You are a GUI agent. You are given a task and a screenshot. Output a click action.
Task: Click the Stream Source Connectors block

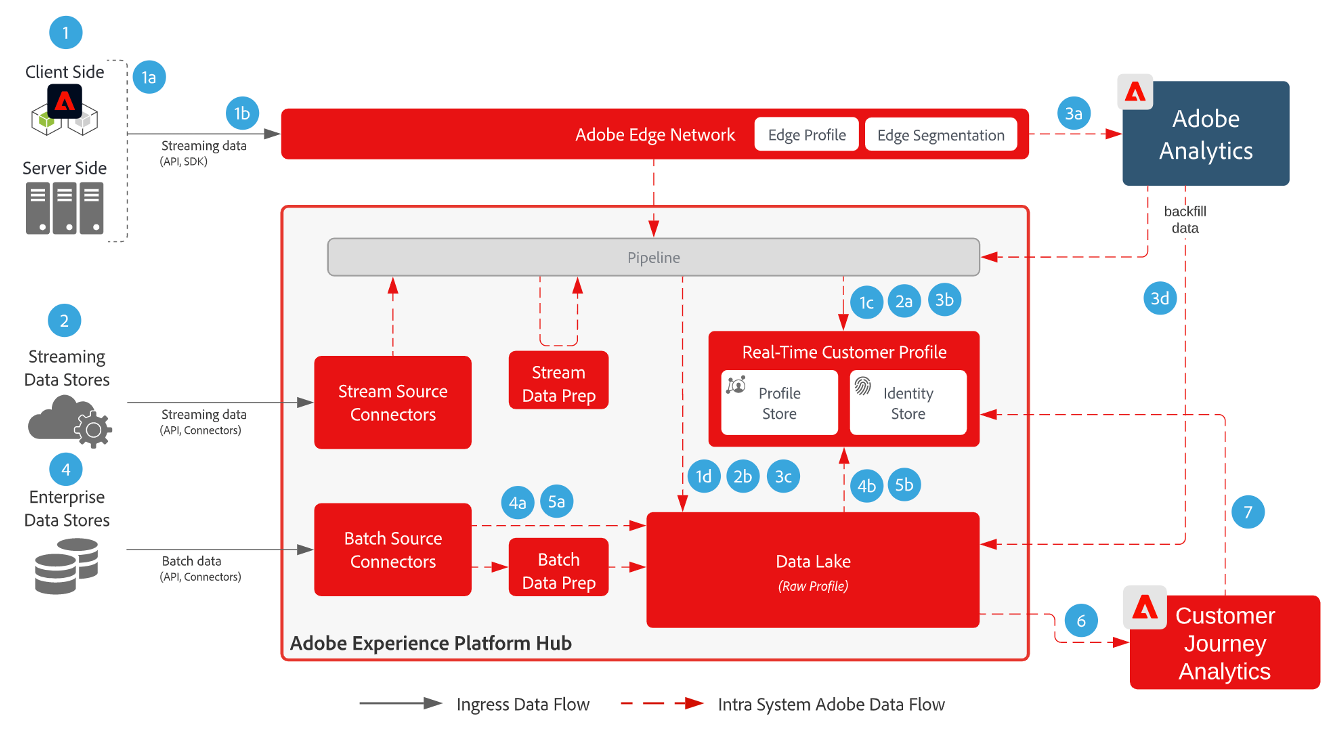pos(393,402)
